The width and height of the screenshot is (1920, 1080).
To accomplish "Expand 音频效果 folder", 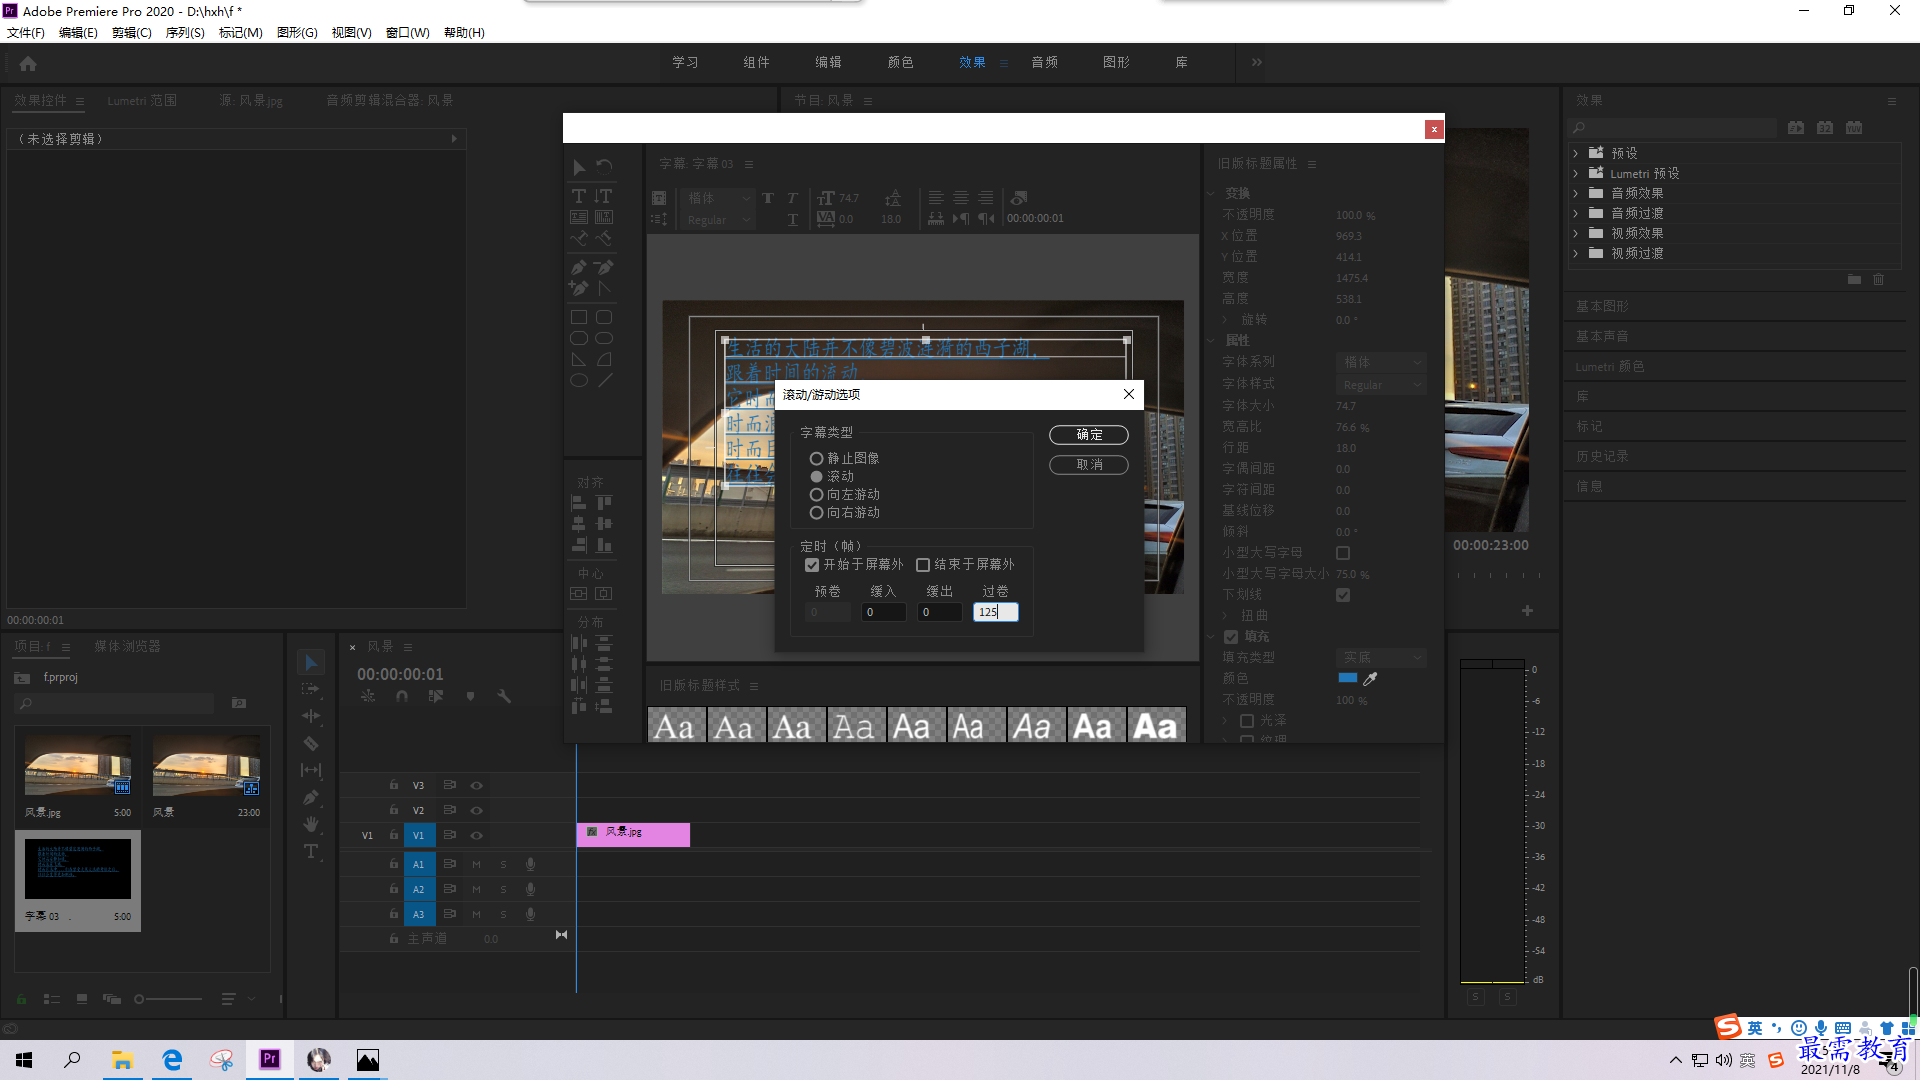I will click(x=1576, y=193).
